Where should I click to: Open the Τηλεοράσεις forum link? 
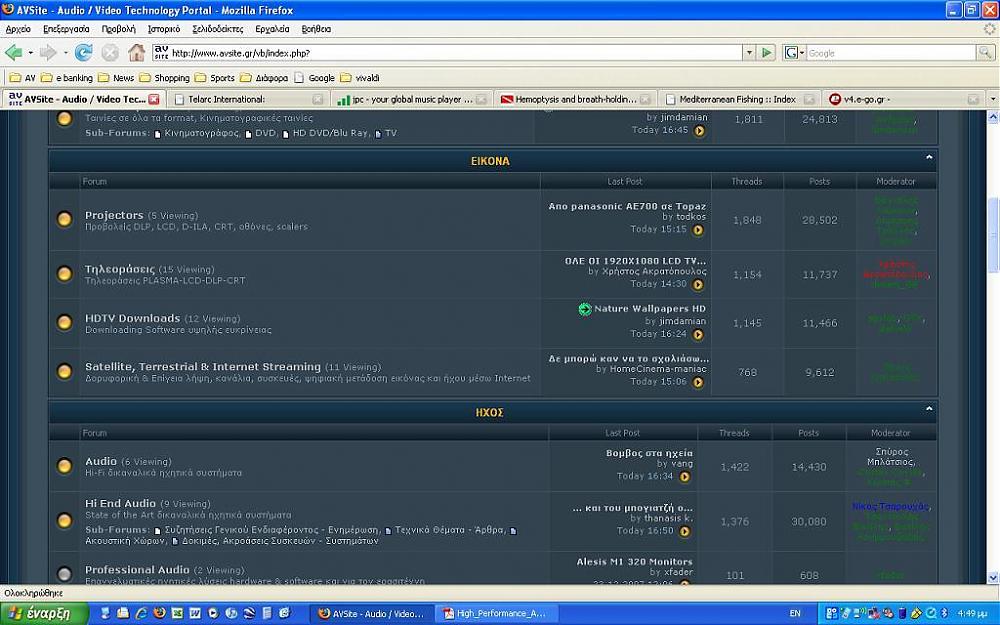(119, 269)
